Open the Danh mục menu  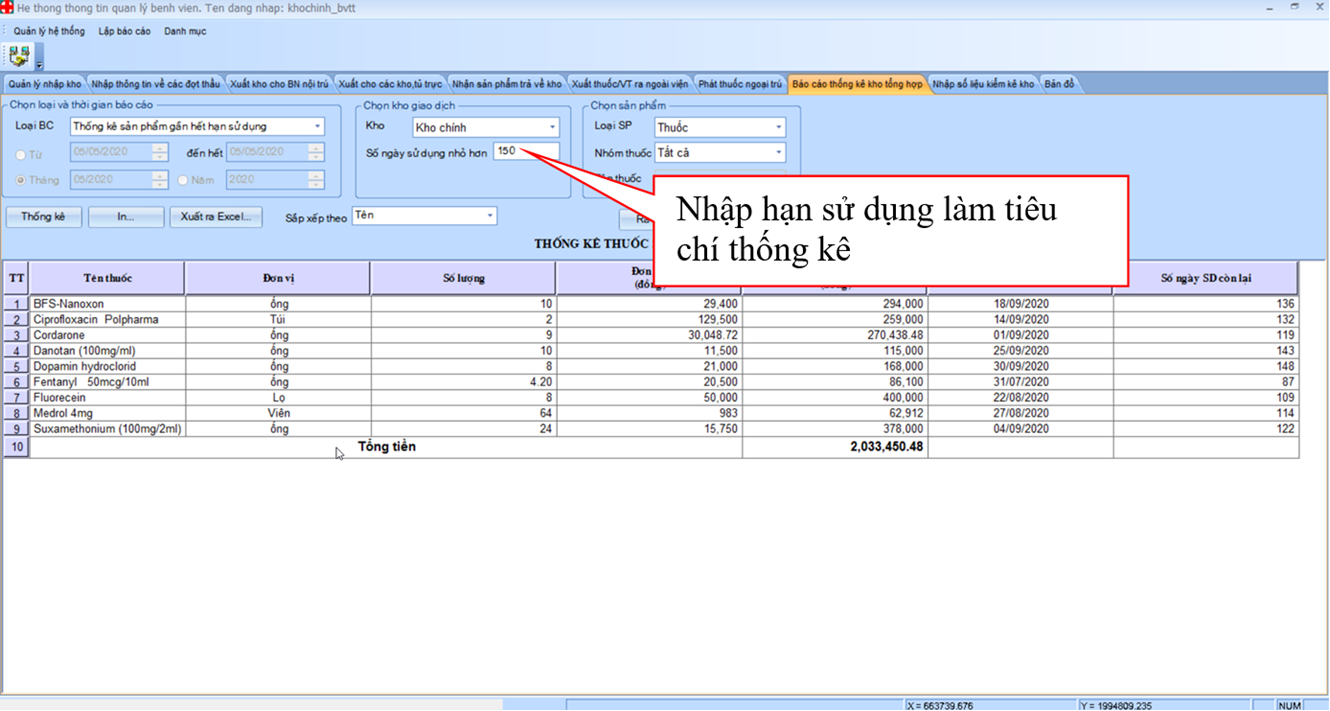(x=185, y=31)
